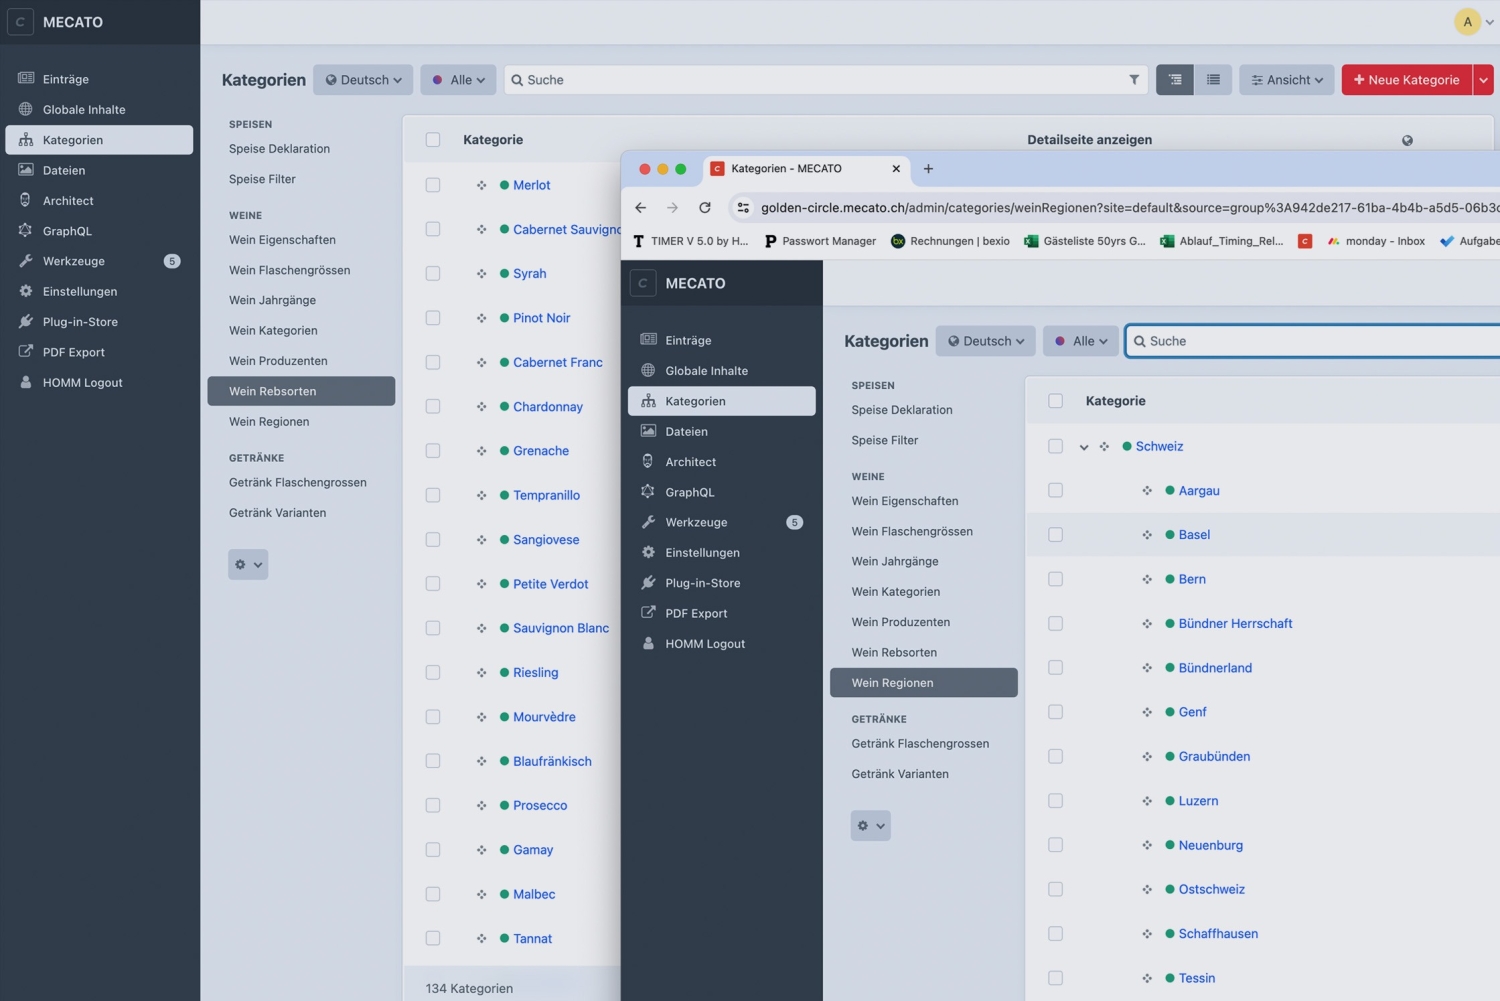Viewport: 1500px width, 1001px height.
Task: Open the Alle status dropdown in background window
Action: (458, 80)
